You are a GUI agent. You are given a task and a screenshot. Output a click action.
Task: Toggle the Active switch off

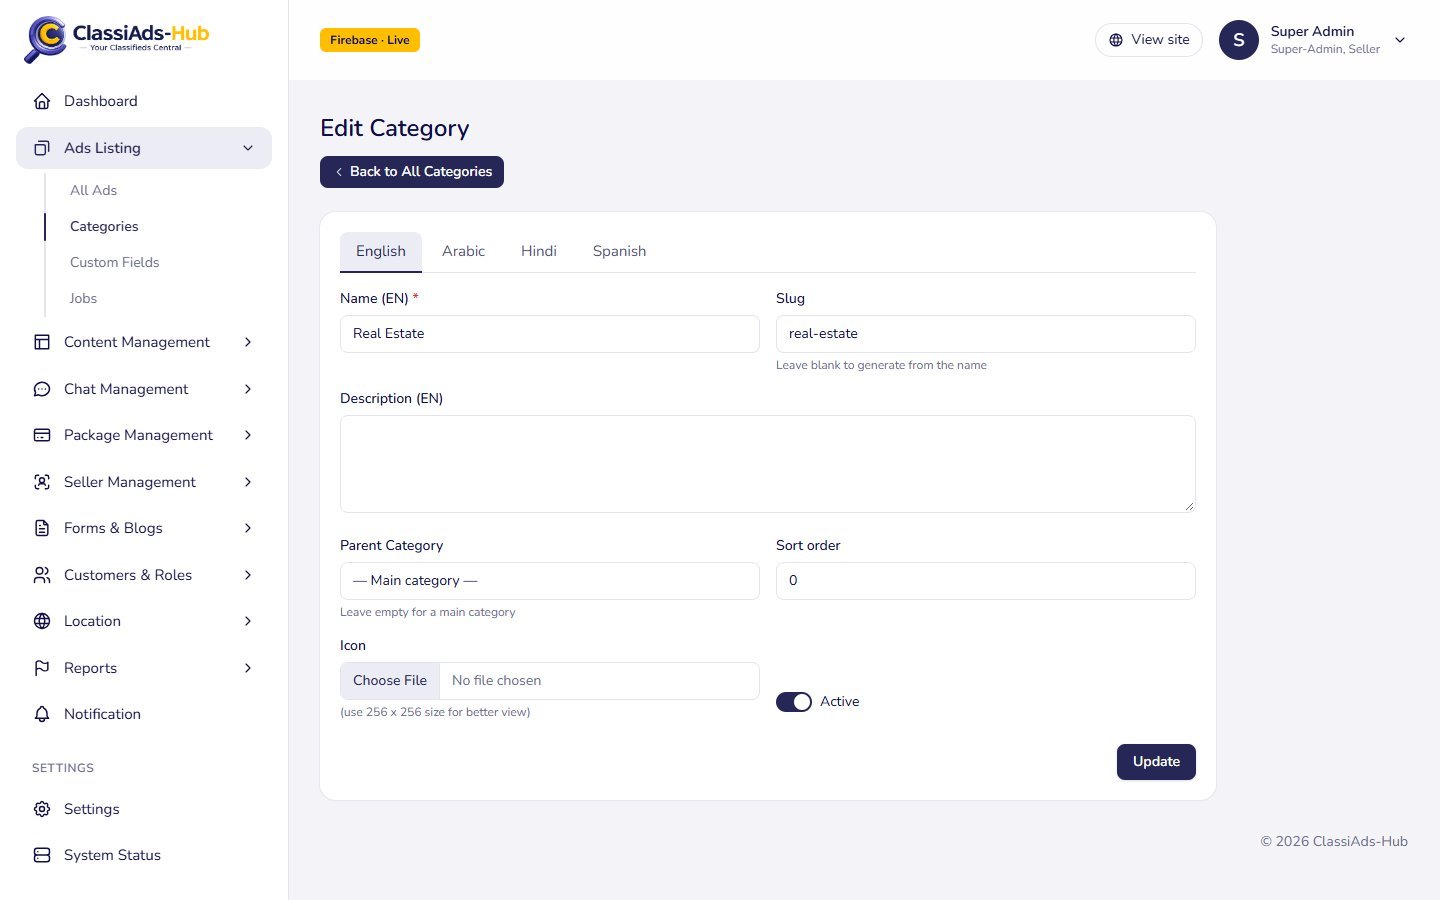[794, 702]
